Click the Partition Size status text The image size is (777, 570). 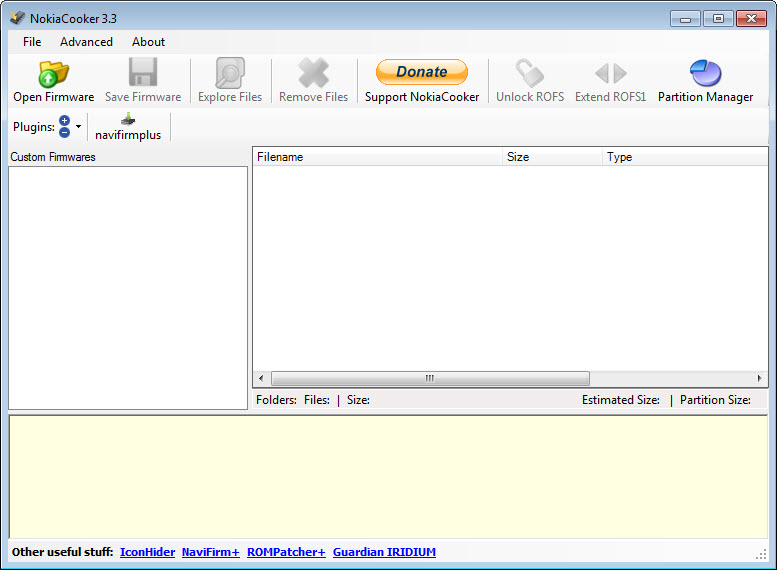click(715, 400)
